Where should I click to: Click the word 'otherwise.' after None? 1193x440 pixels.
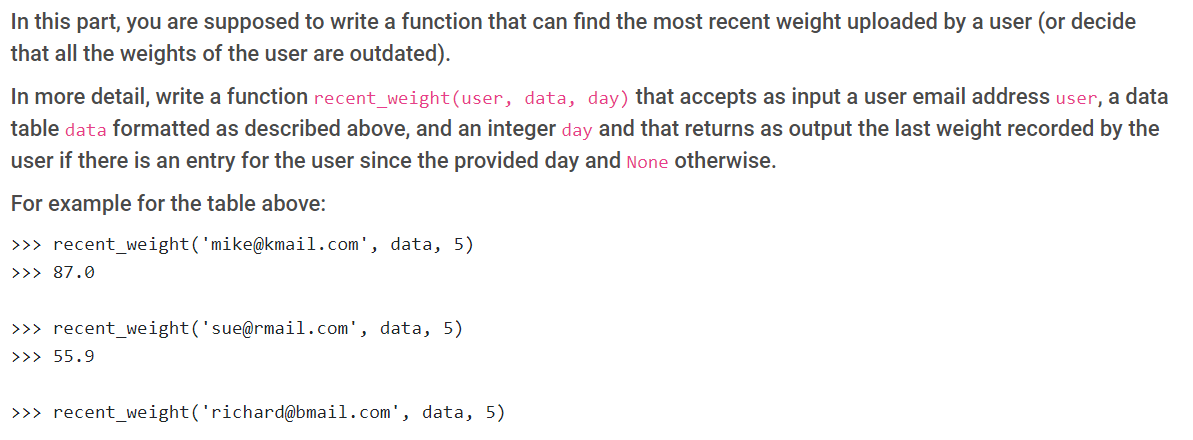click(x=725, y=161)
